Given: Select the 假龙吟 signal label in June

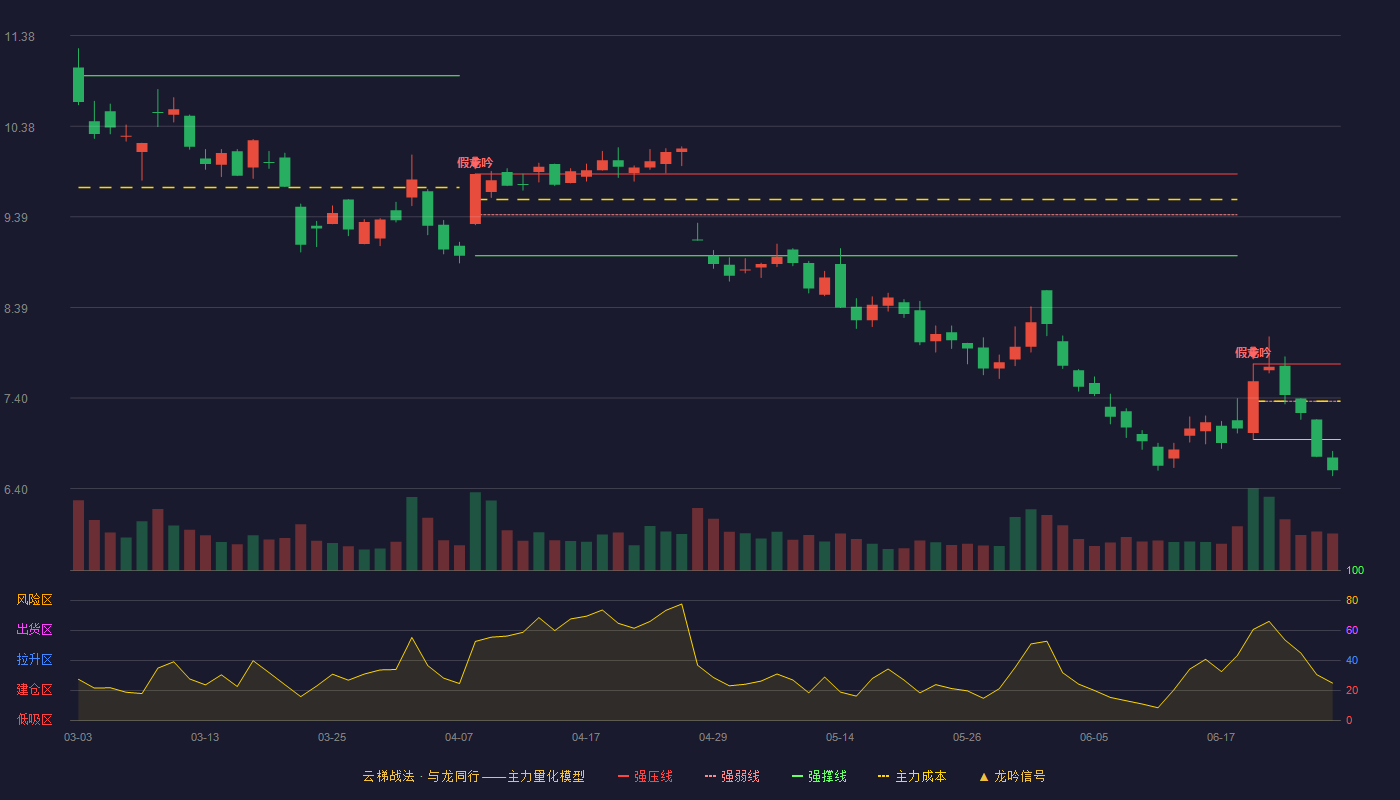Looking at the screenshot, I should (x=1253, y=352).
